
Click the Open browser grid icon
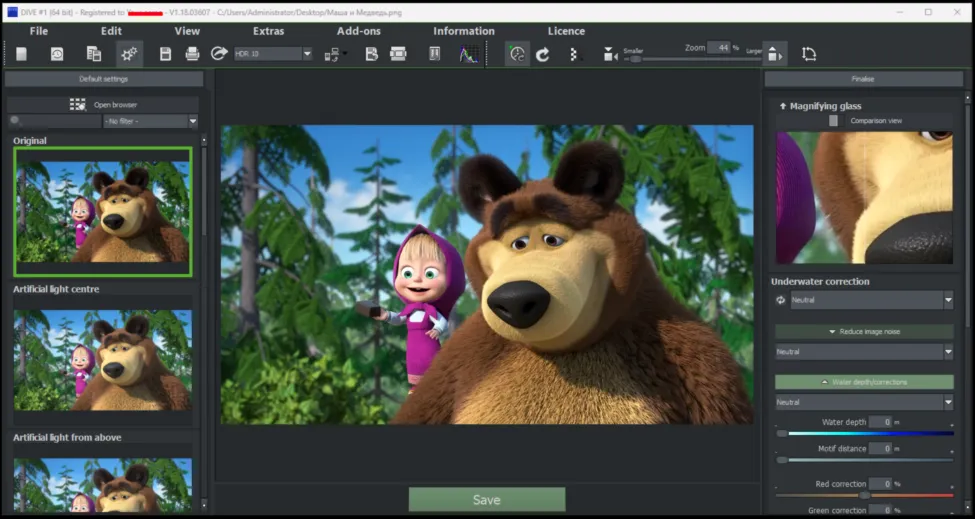78,104
